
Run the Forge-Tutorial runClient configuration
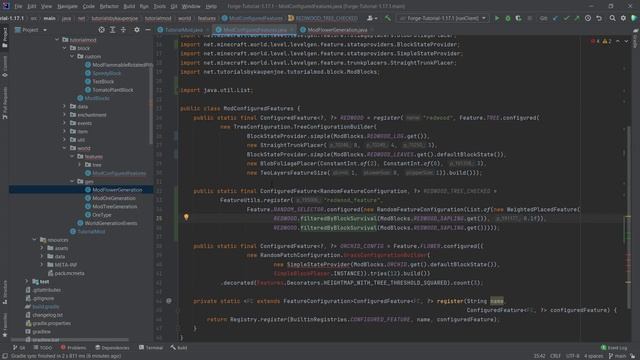click(497, 18)
